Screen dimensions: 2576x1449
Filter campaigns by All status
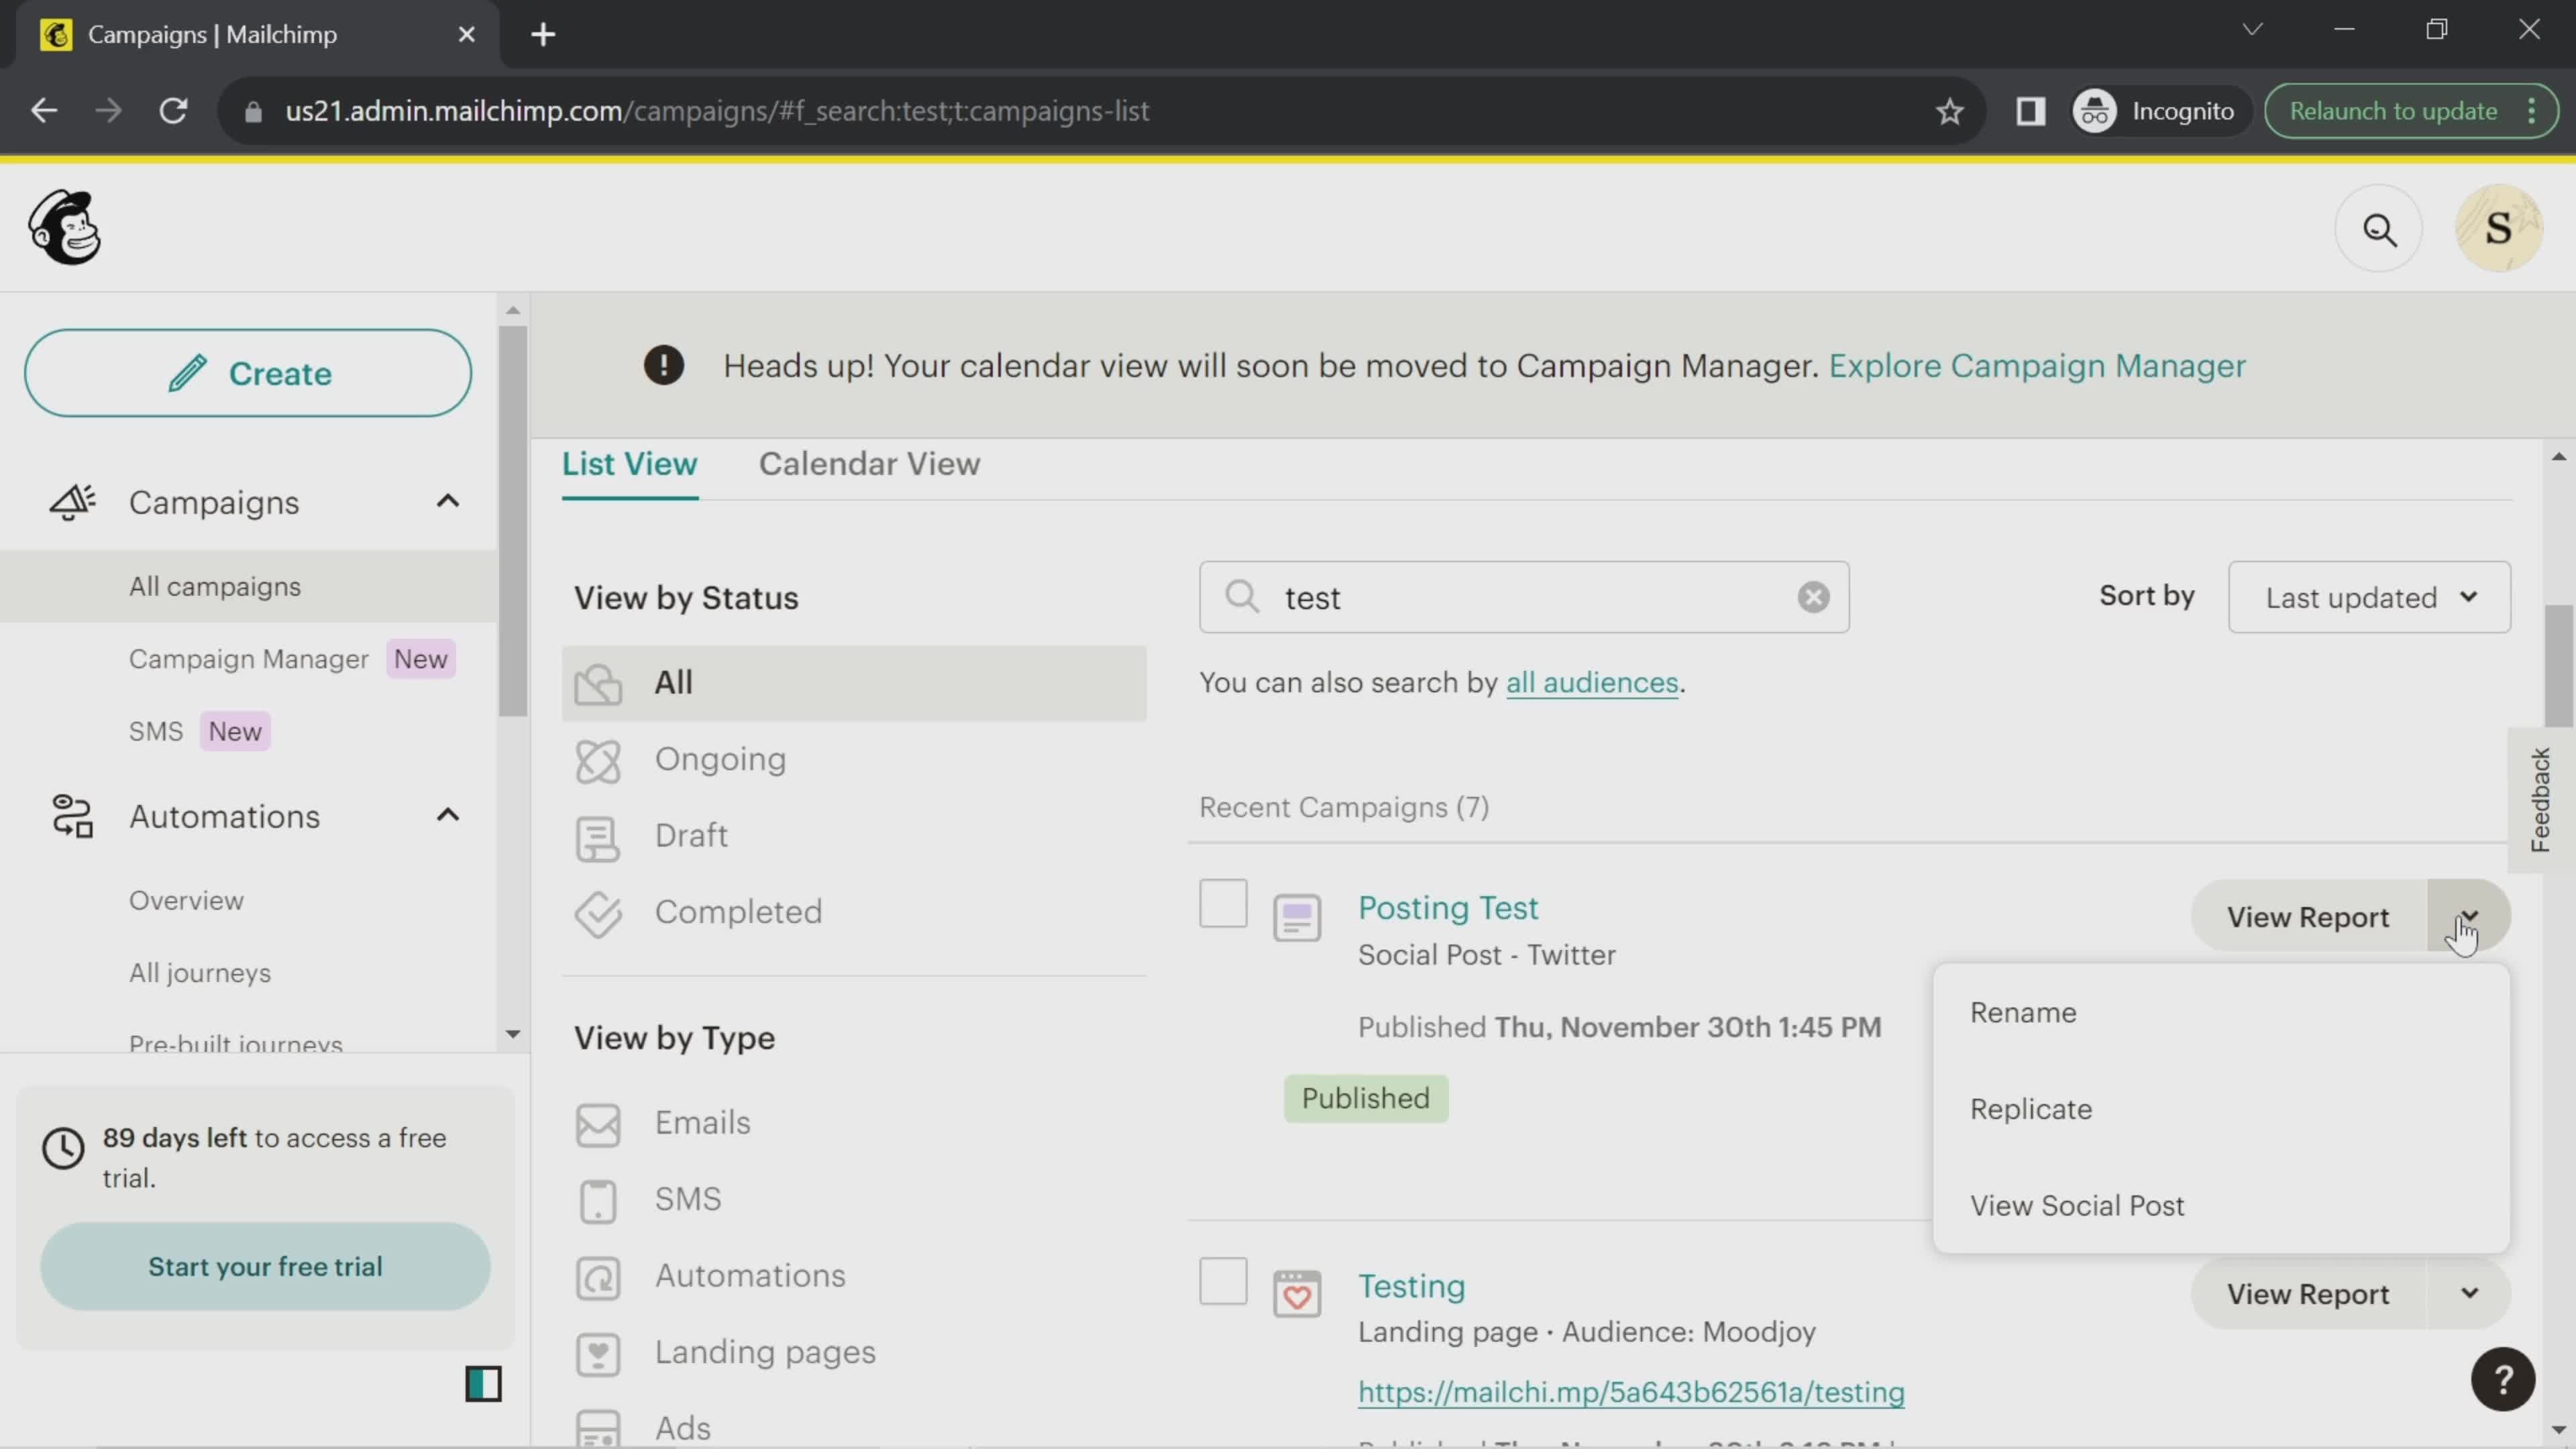(x=854, y=683)
